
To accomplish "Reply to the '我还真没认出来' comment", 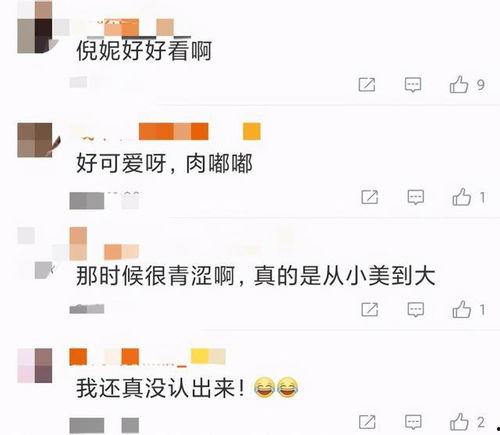I will [x=413, y=422].
